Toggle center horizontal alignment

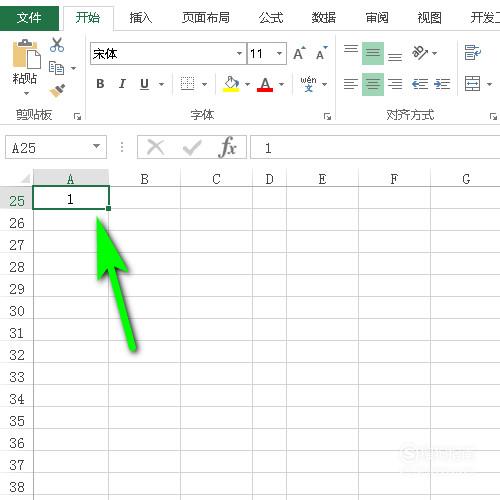[373, 84]
